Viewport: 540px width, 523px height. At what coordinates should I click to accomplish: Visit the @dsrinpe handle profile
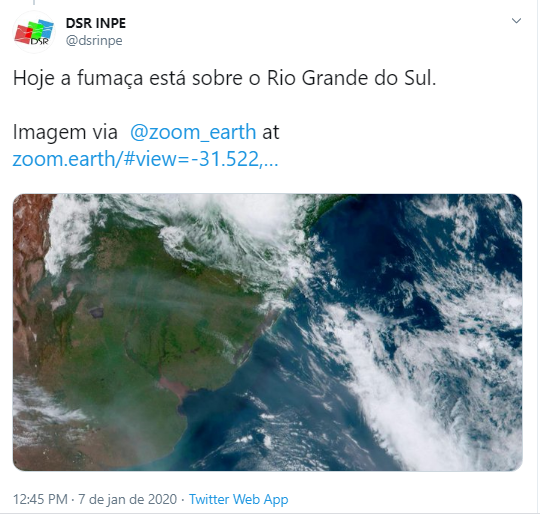[94, 41]
